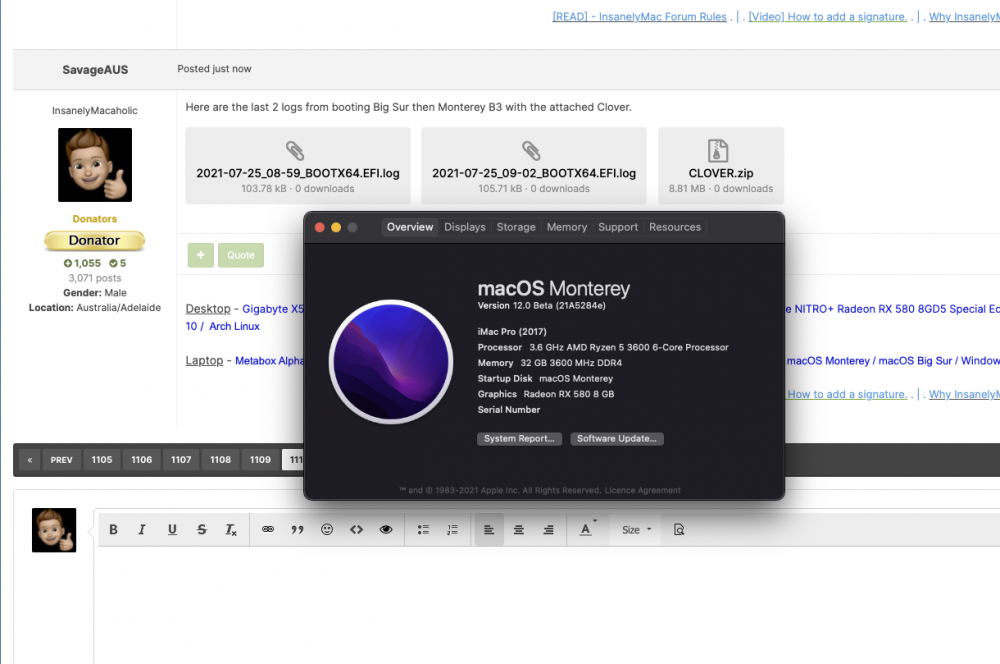1000x664 pixels.
Task: Jump to page 1107
Action: click(x=181, y=460)
